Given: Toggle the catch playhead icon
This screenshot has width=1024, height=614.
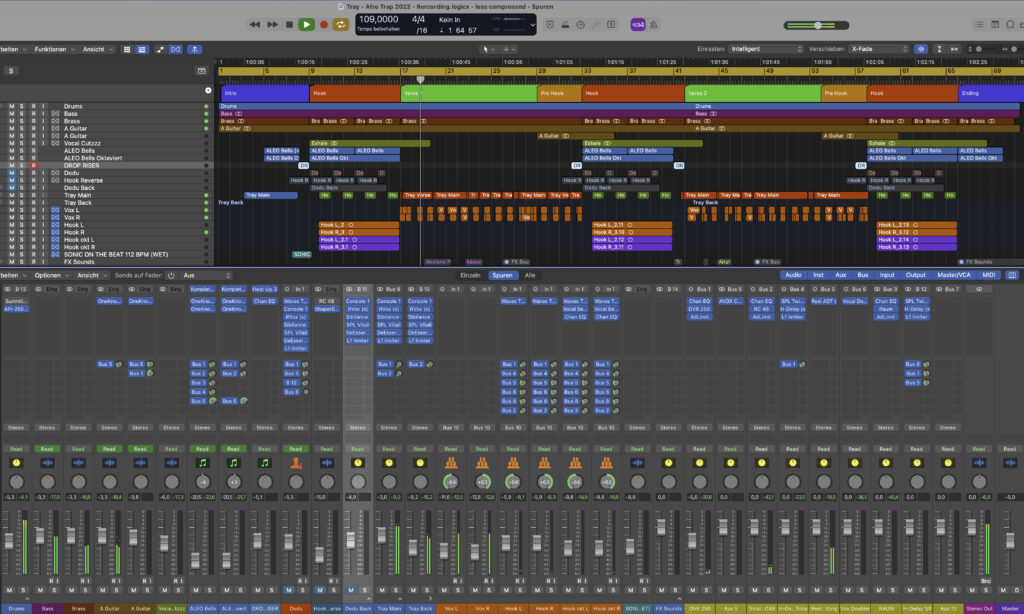Looking at the screenshot, I should (x=194, y=50).
